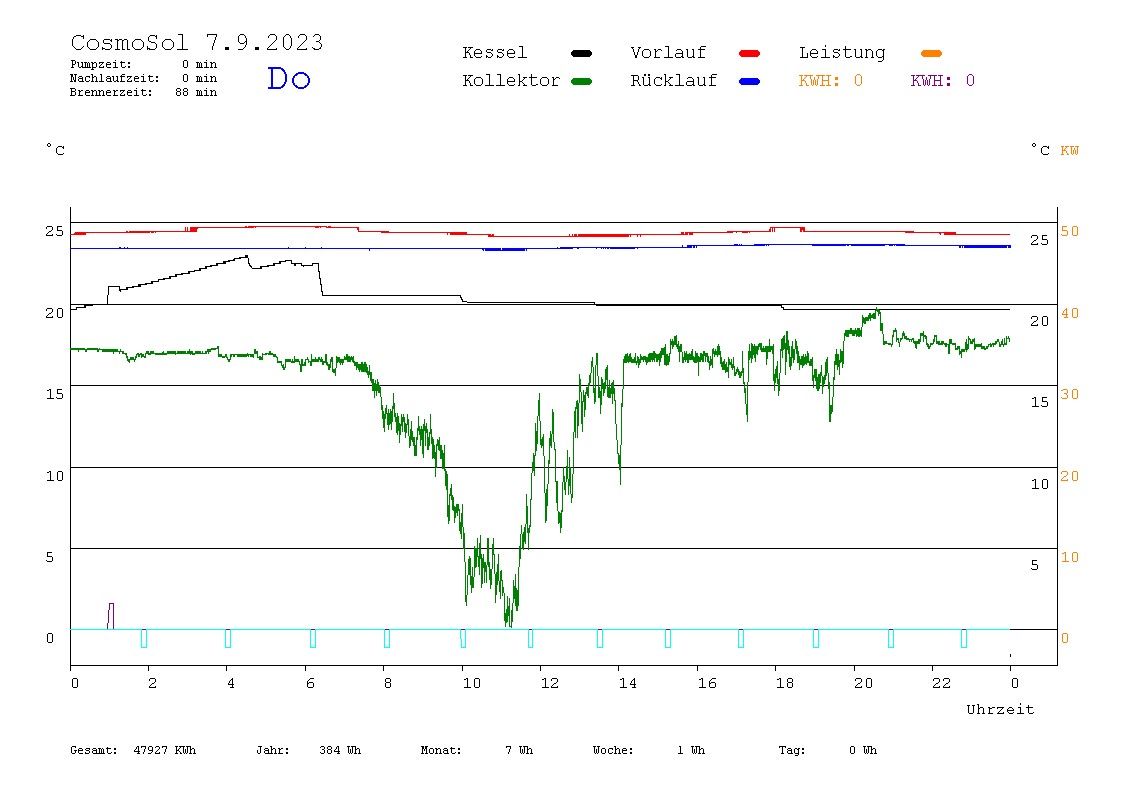Click the 'Gesamt: 47927 KWh' total
This screenshot has width=1148, height=812.
click(133, 750)
